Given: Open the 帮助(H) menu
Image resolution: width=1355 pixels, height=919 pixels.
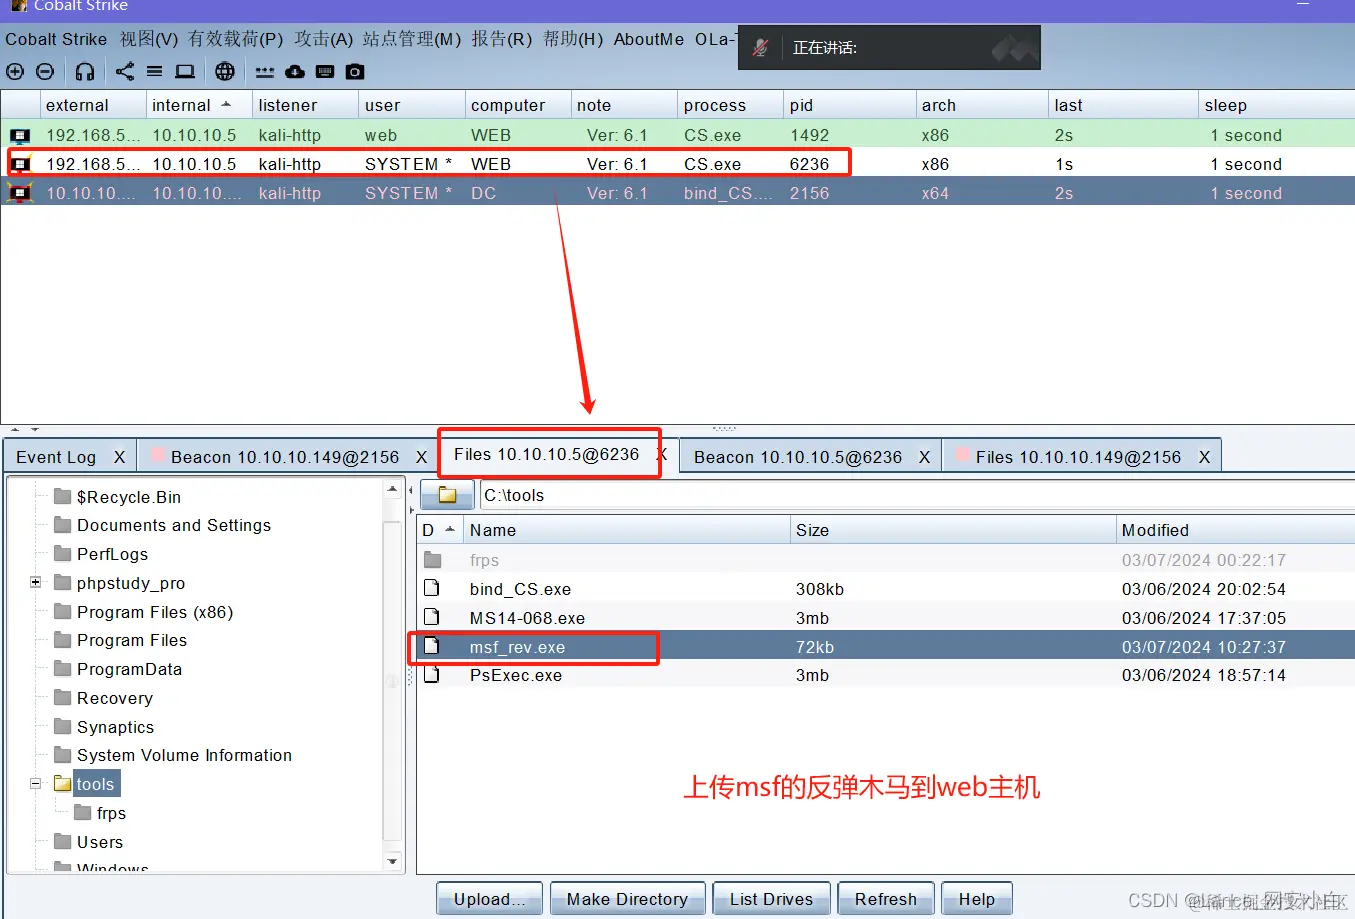Looking at the screenshot, I should (x=573, y=39).
